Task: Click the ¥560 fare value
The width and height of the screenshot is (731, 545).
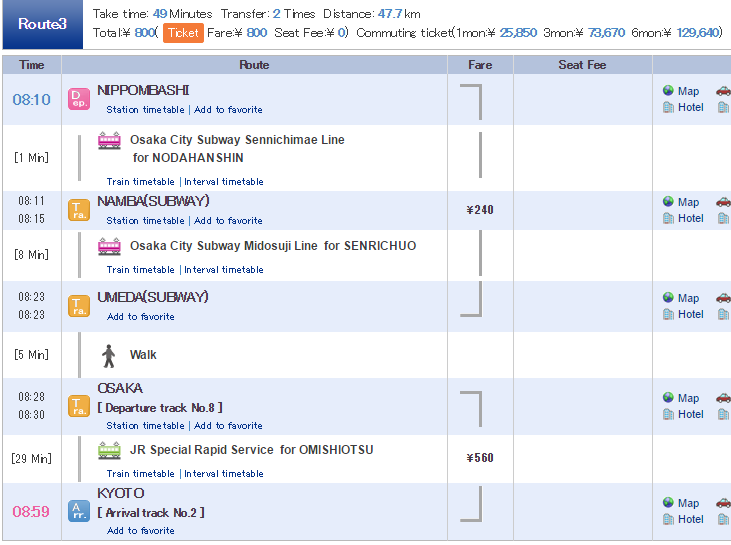Action: tap(480, 458)
